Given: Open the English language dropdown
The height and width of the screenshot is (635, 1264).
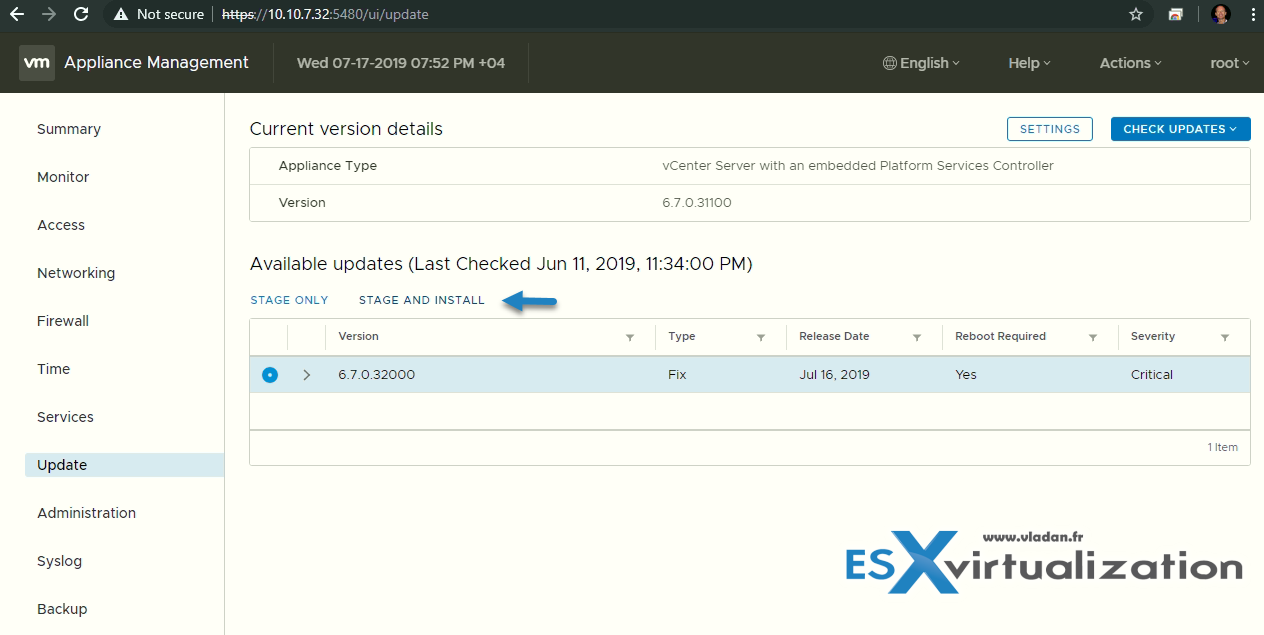Looking at the screenshot, I should coord(921,63).
